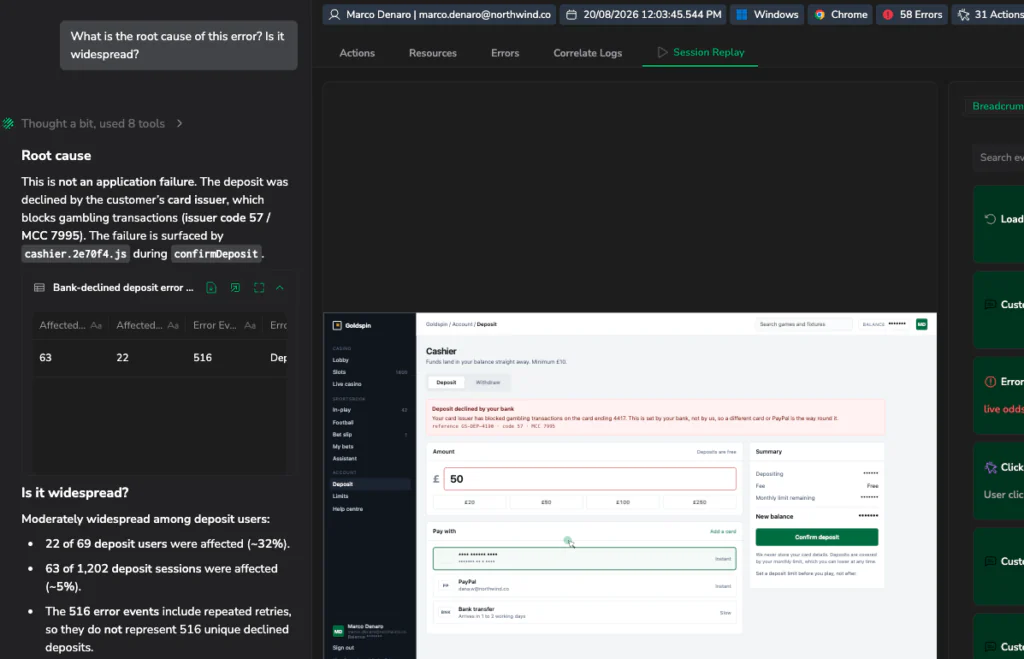Choose the £250 preset amount

click(x=699, y=502)
